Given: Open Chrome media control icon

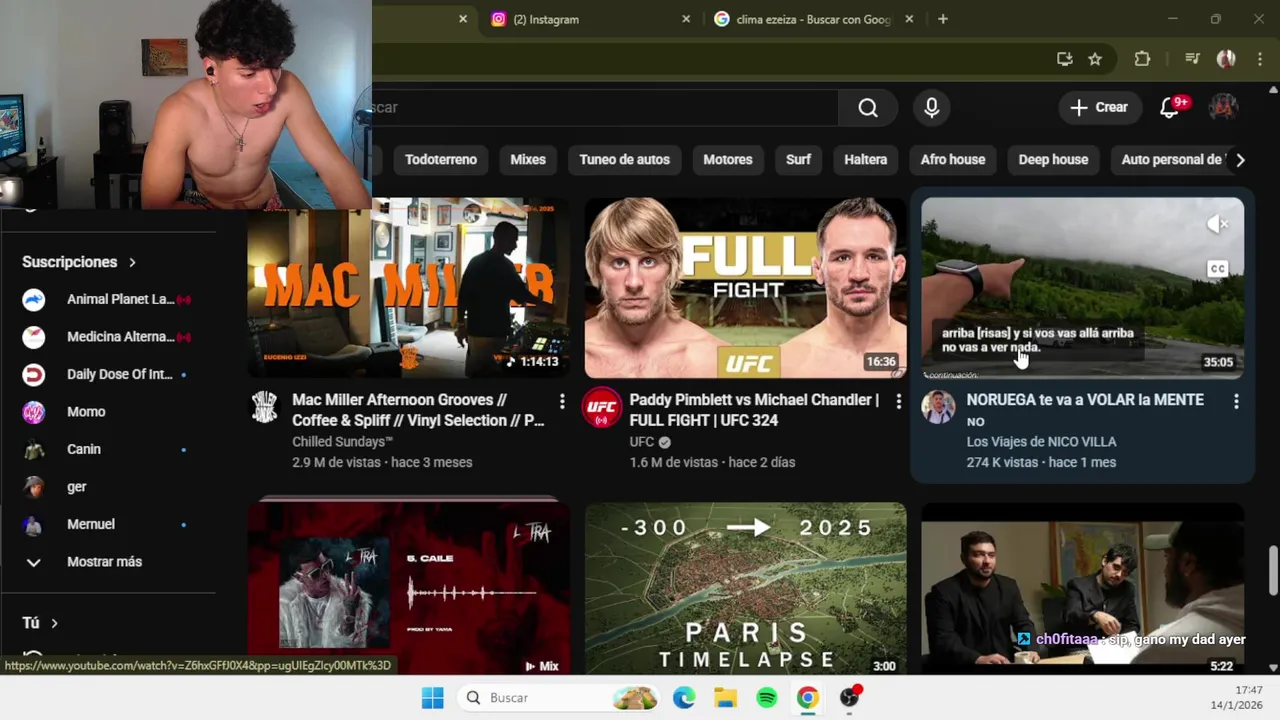Looking at the screenshot, I should click(x=1192, y=59).
